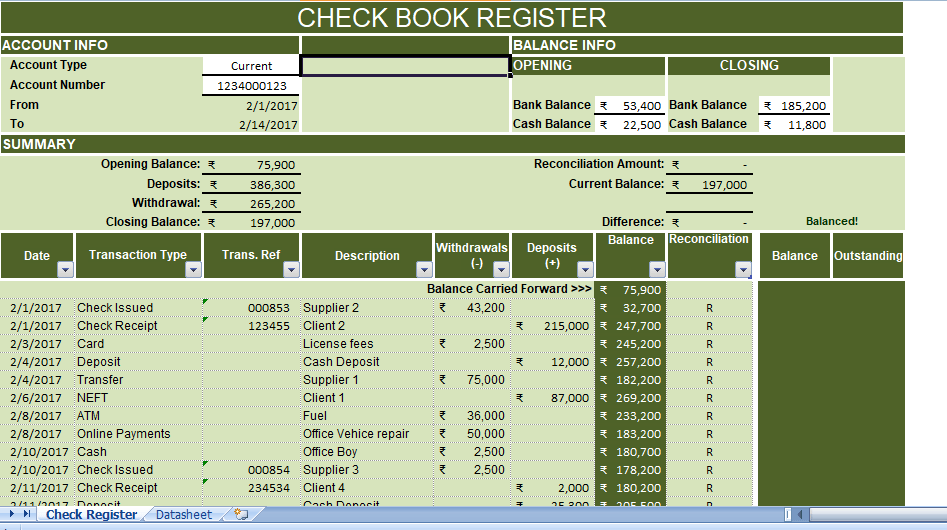The image size is (947, 530).
Task: Click the summary Opening Balance value 75,900
Action: click(x=251, y=165)
